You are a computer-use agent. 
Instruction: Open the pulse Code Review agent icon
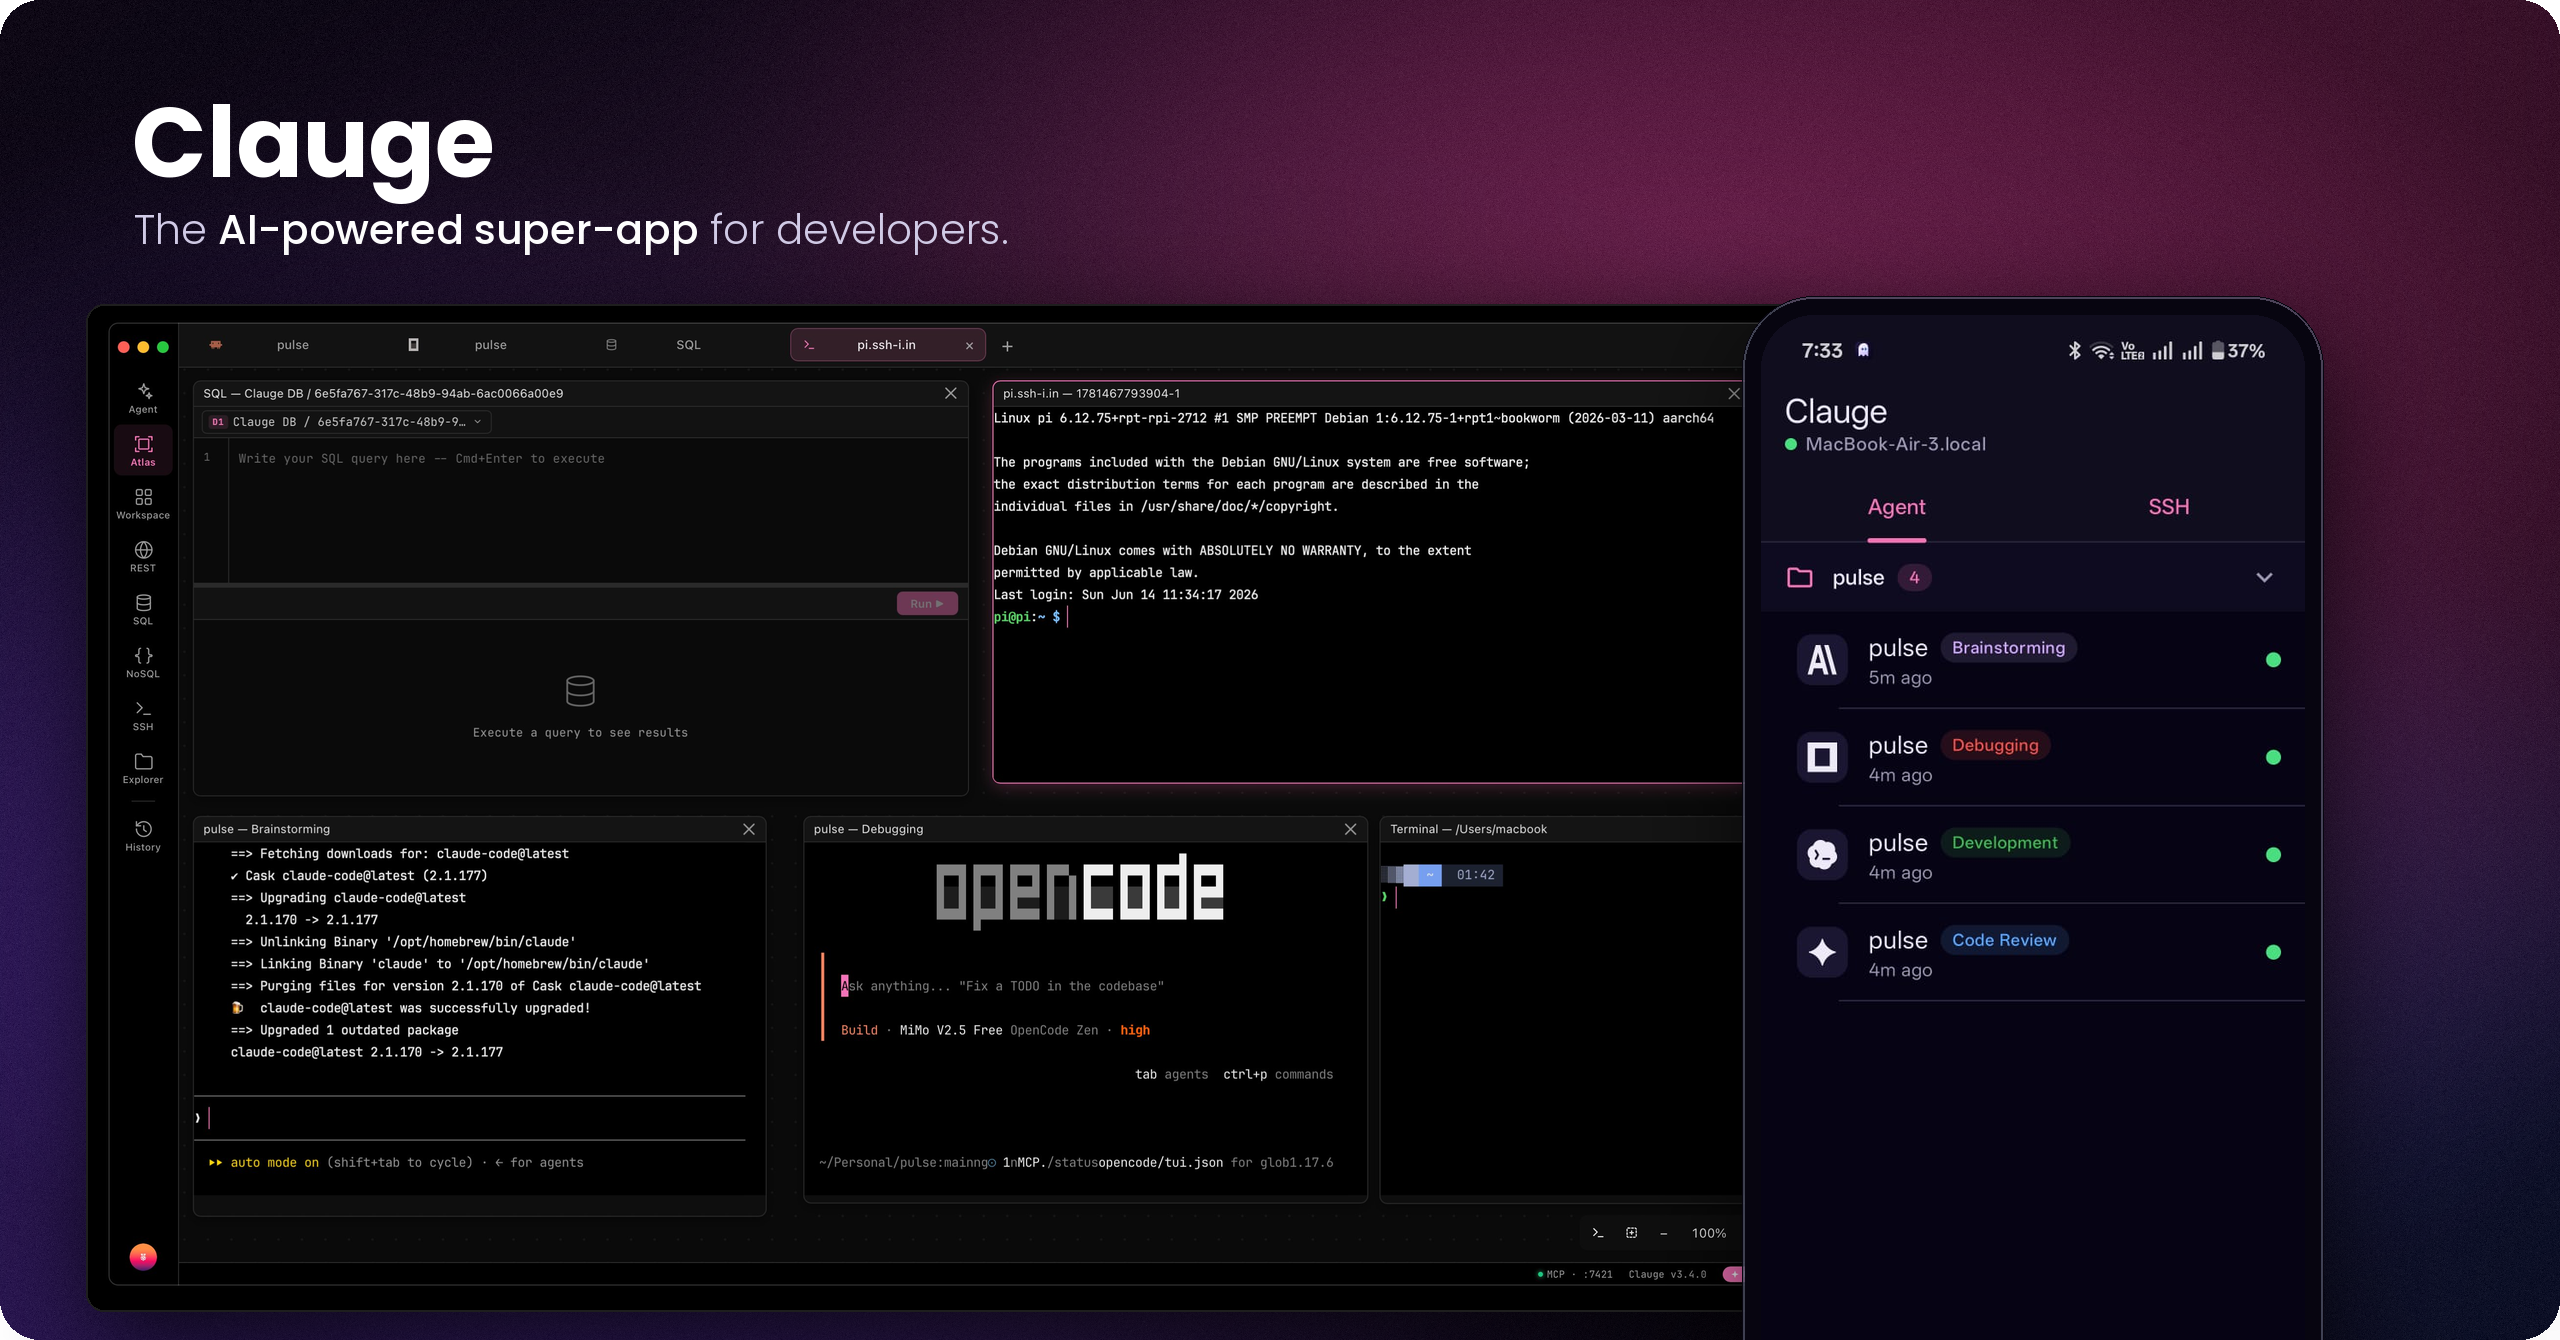pyautogui.click(x=1821, y=952)
